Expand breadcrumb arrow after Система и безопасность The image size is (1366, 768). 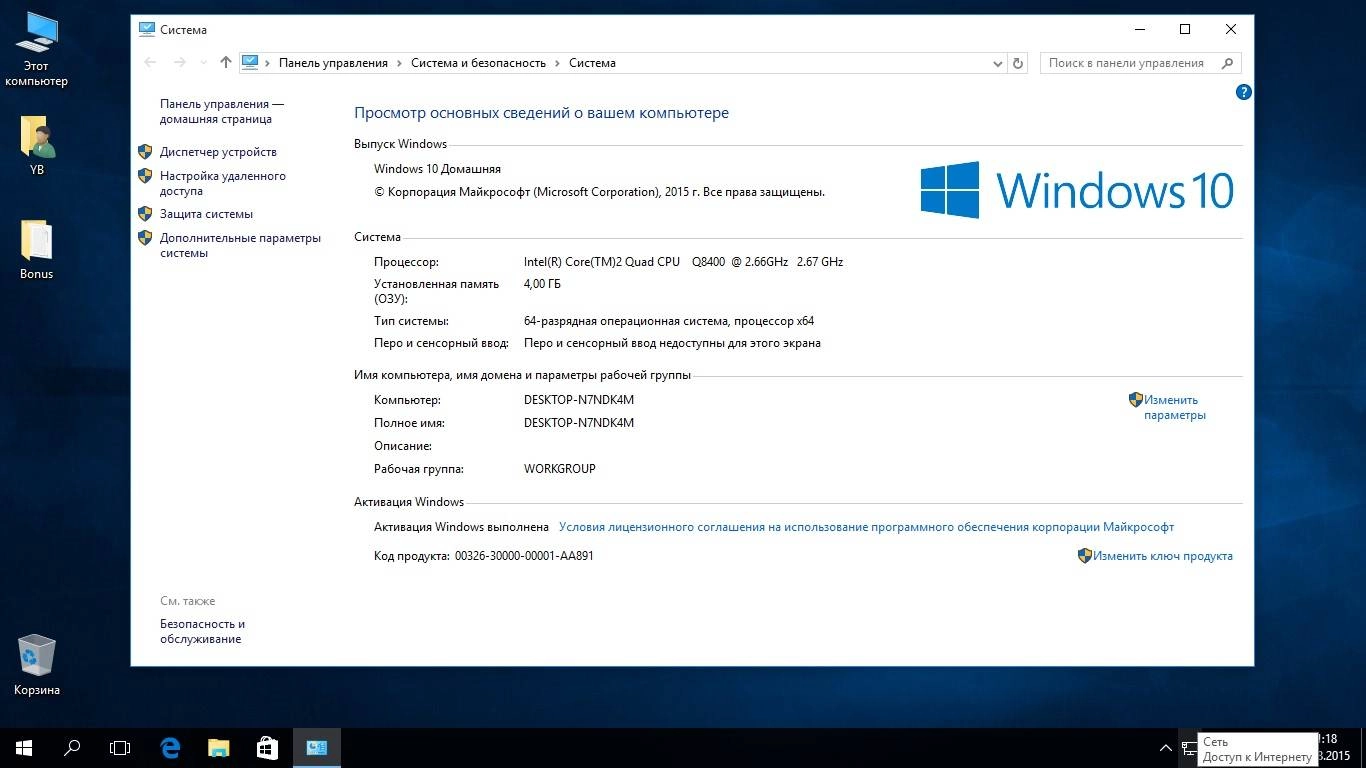tap(558, 63)
